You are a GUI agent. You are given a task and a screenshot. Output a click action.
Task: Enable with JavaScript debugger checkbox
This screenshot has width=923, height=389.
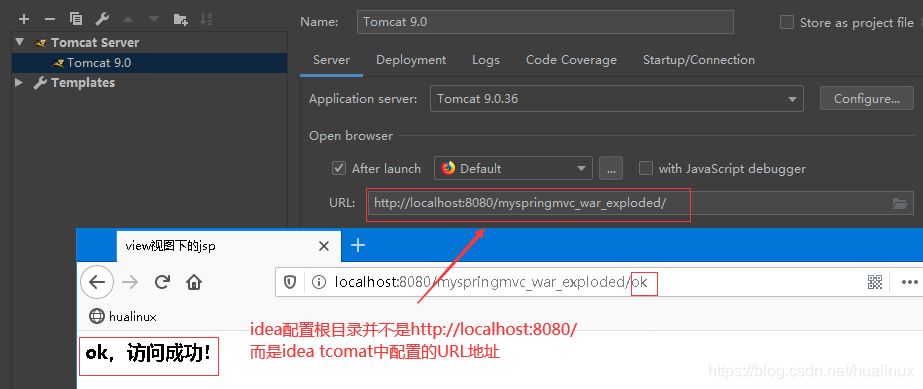[x=646, y=168]
